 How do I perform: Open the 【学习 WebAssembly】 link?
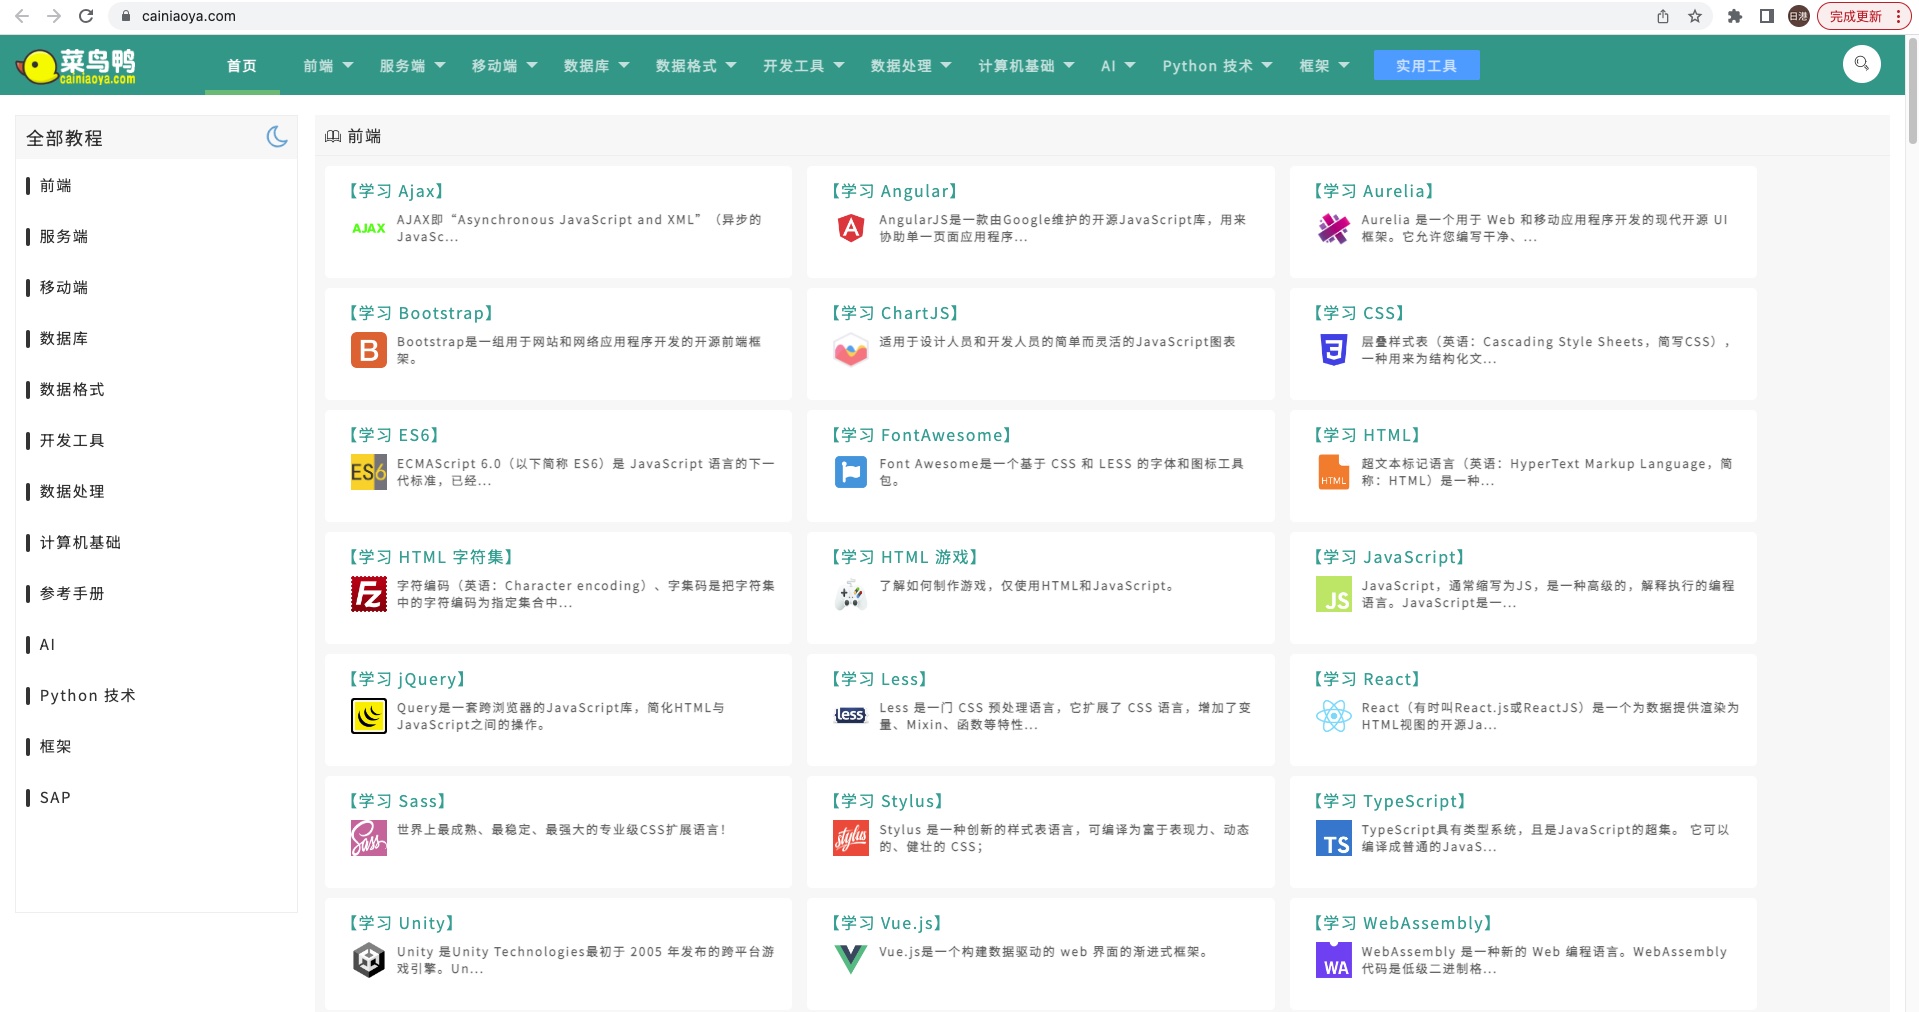pyautogui.click(x=1403, y=923)
